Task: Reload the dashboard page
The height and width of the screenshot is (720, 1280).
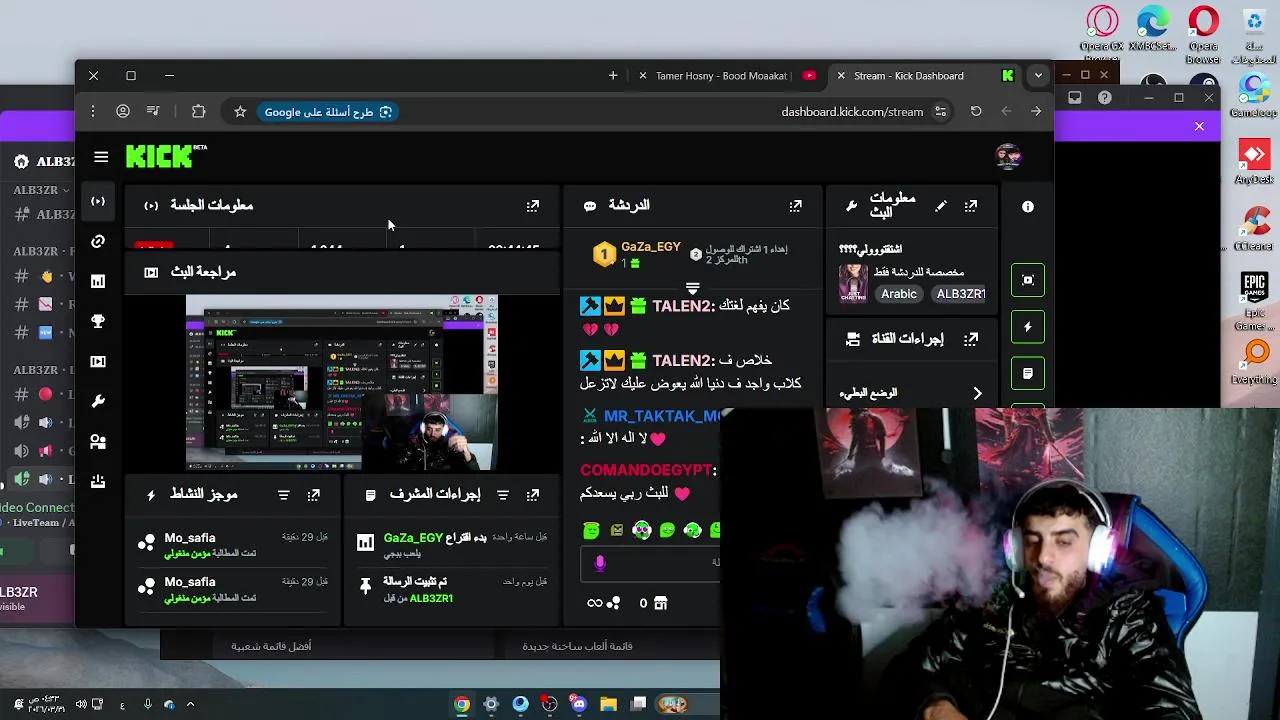Action: pos(976,112)
